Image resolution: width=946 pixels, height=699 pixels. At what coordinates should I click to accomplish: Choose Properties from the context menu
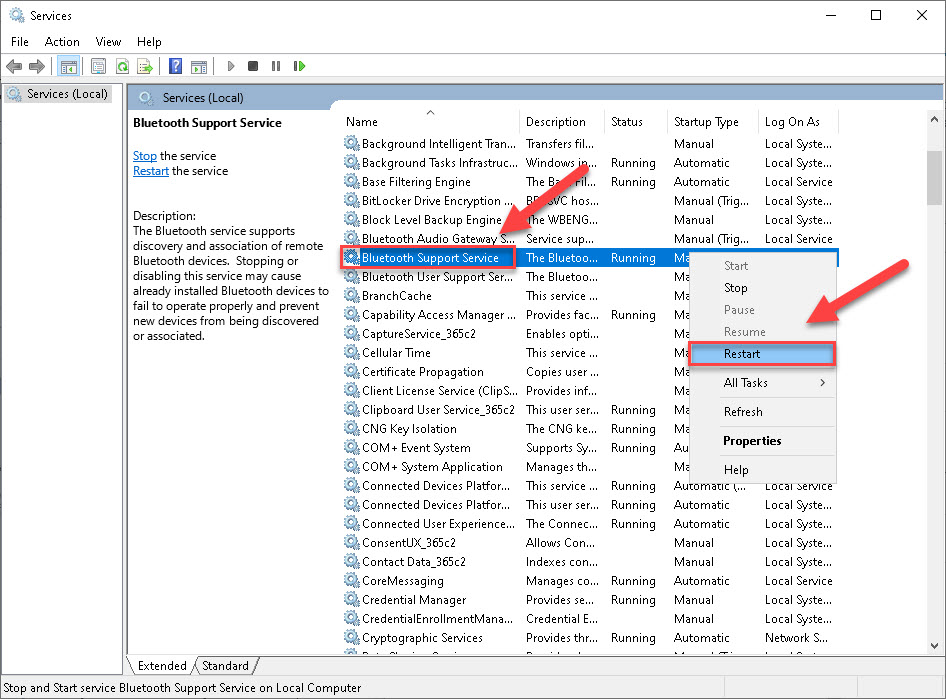[753, 440]
